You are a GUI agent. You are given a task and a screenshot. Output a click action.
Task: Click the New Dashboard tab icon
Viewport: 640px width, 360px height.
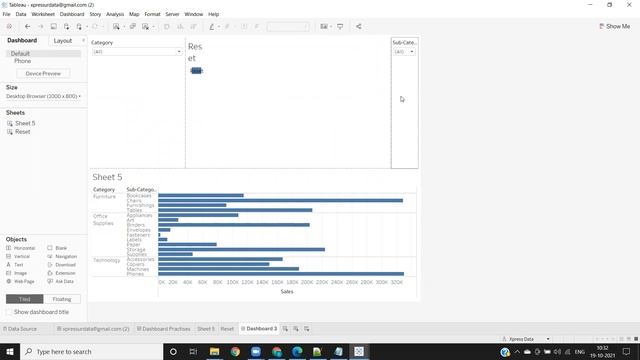pos(296,329)
